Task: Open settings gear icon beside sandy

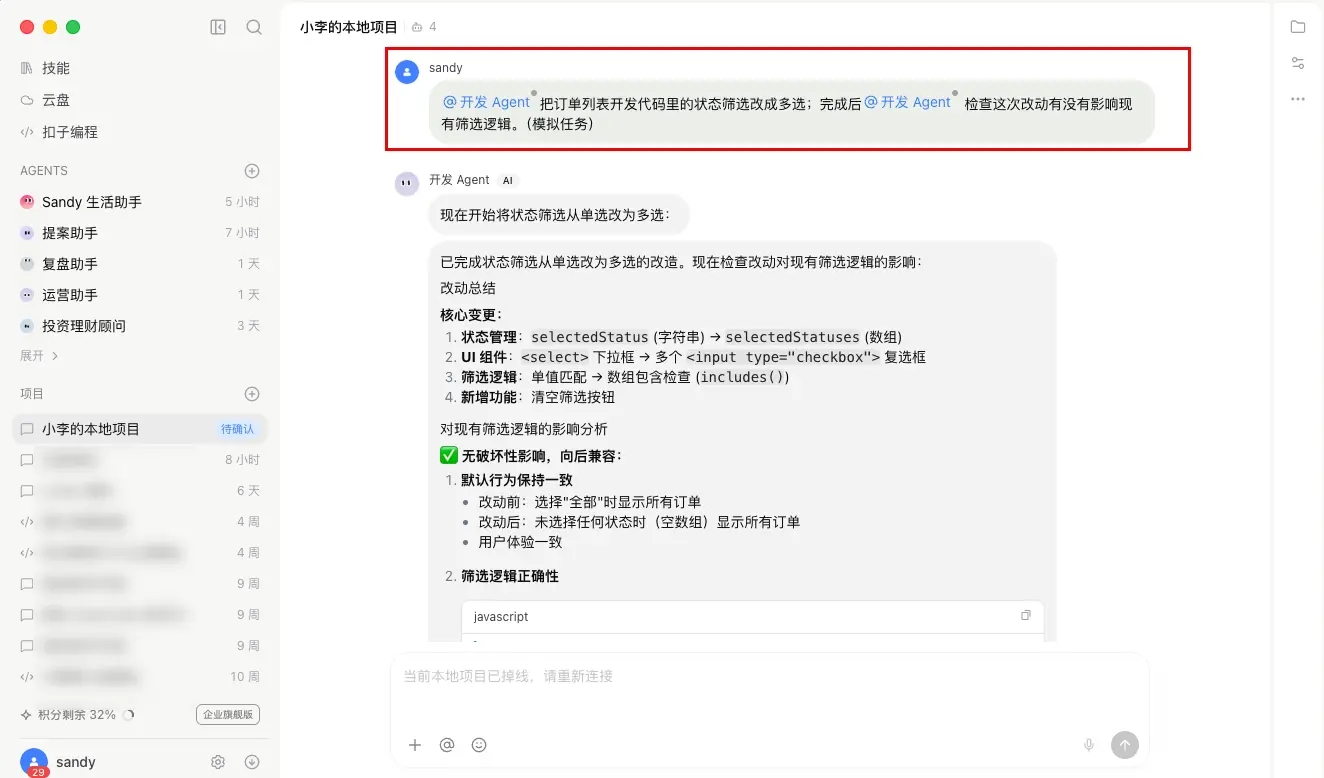Action: click(x=218, y=762)
